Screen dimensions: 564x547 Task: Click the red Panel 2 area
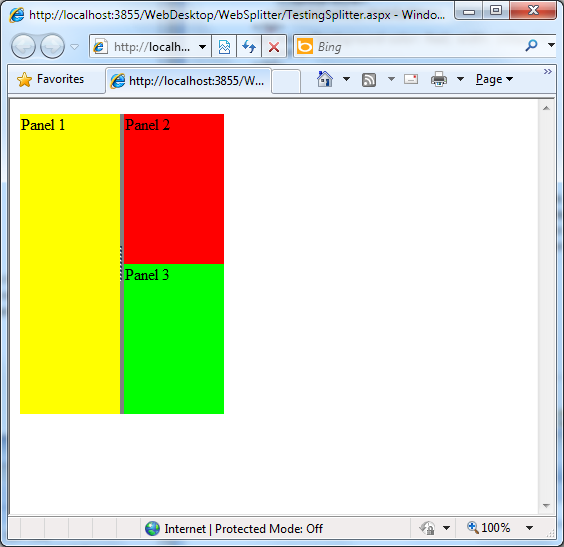coord(174,189)
